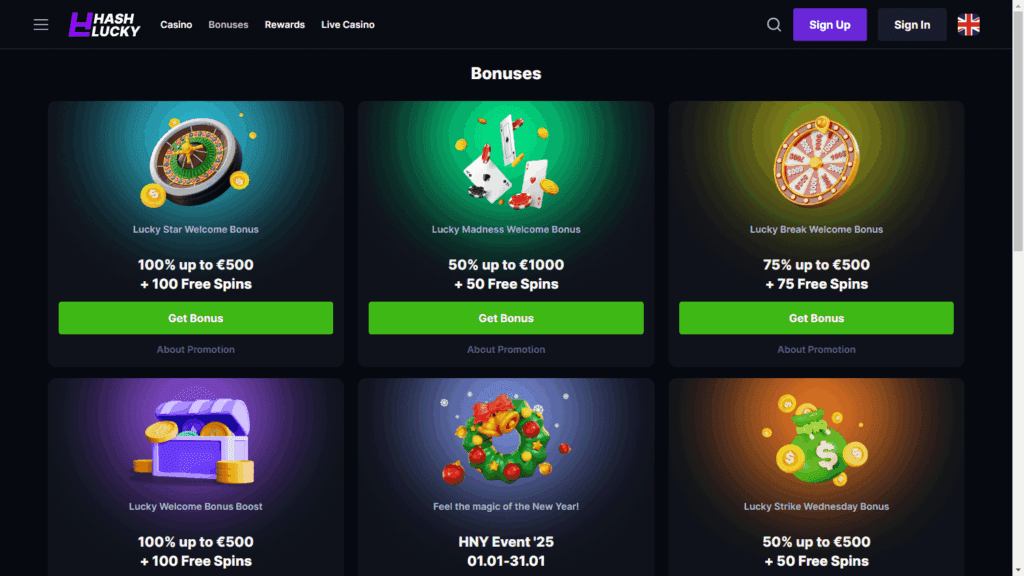Click the fortune wheel bonus image

(x=816, y=161)
